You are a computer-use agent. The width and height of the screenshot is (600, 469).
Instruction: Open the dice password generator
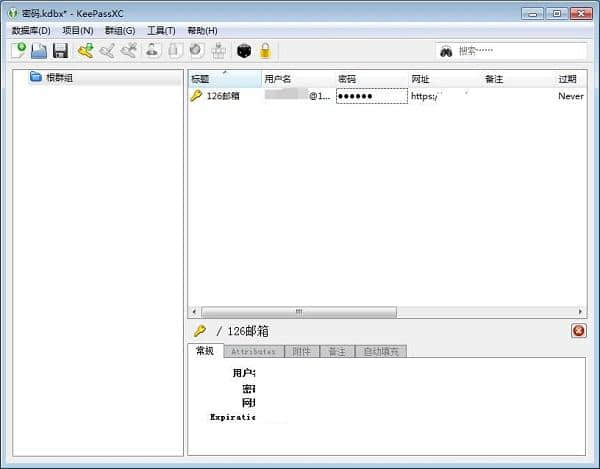[244, 50]
